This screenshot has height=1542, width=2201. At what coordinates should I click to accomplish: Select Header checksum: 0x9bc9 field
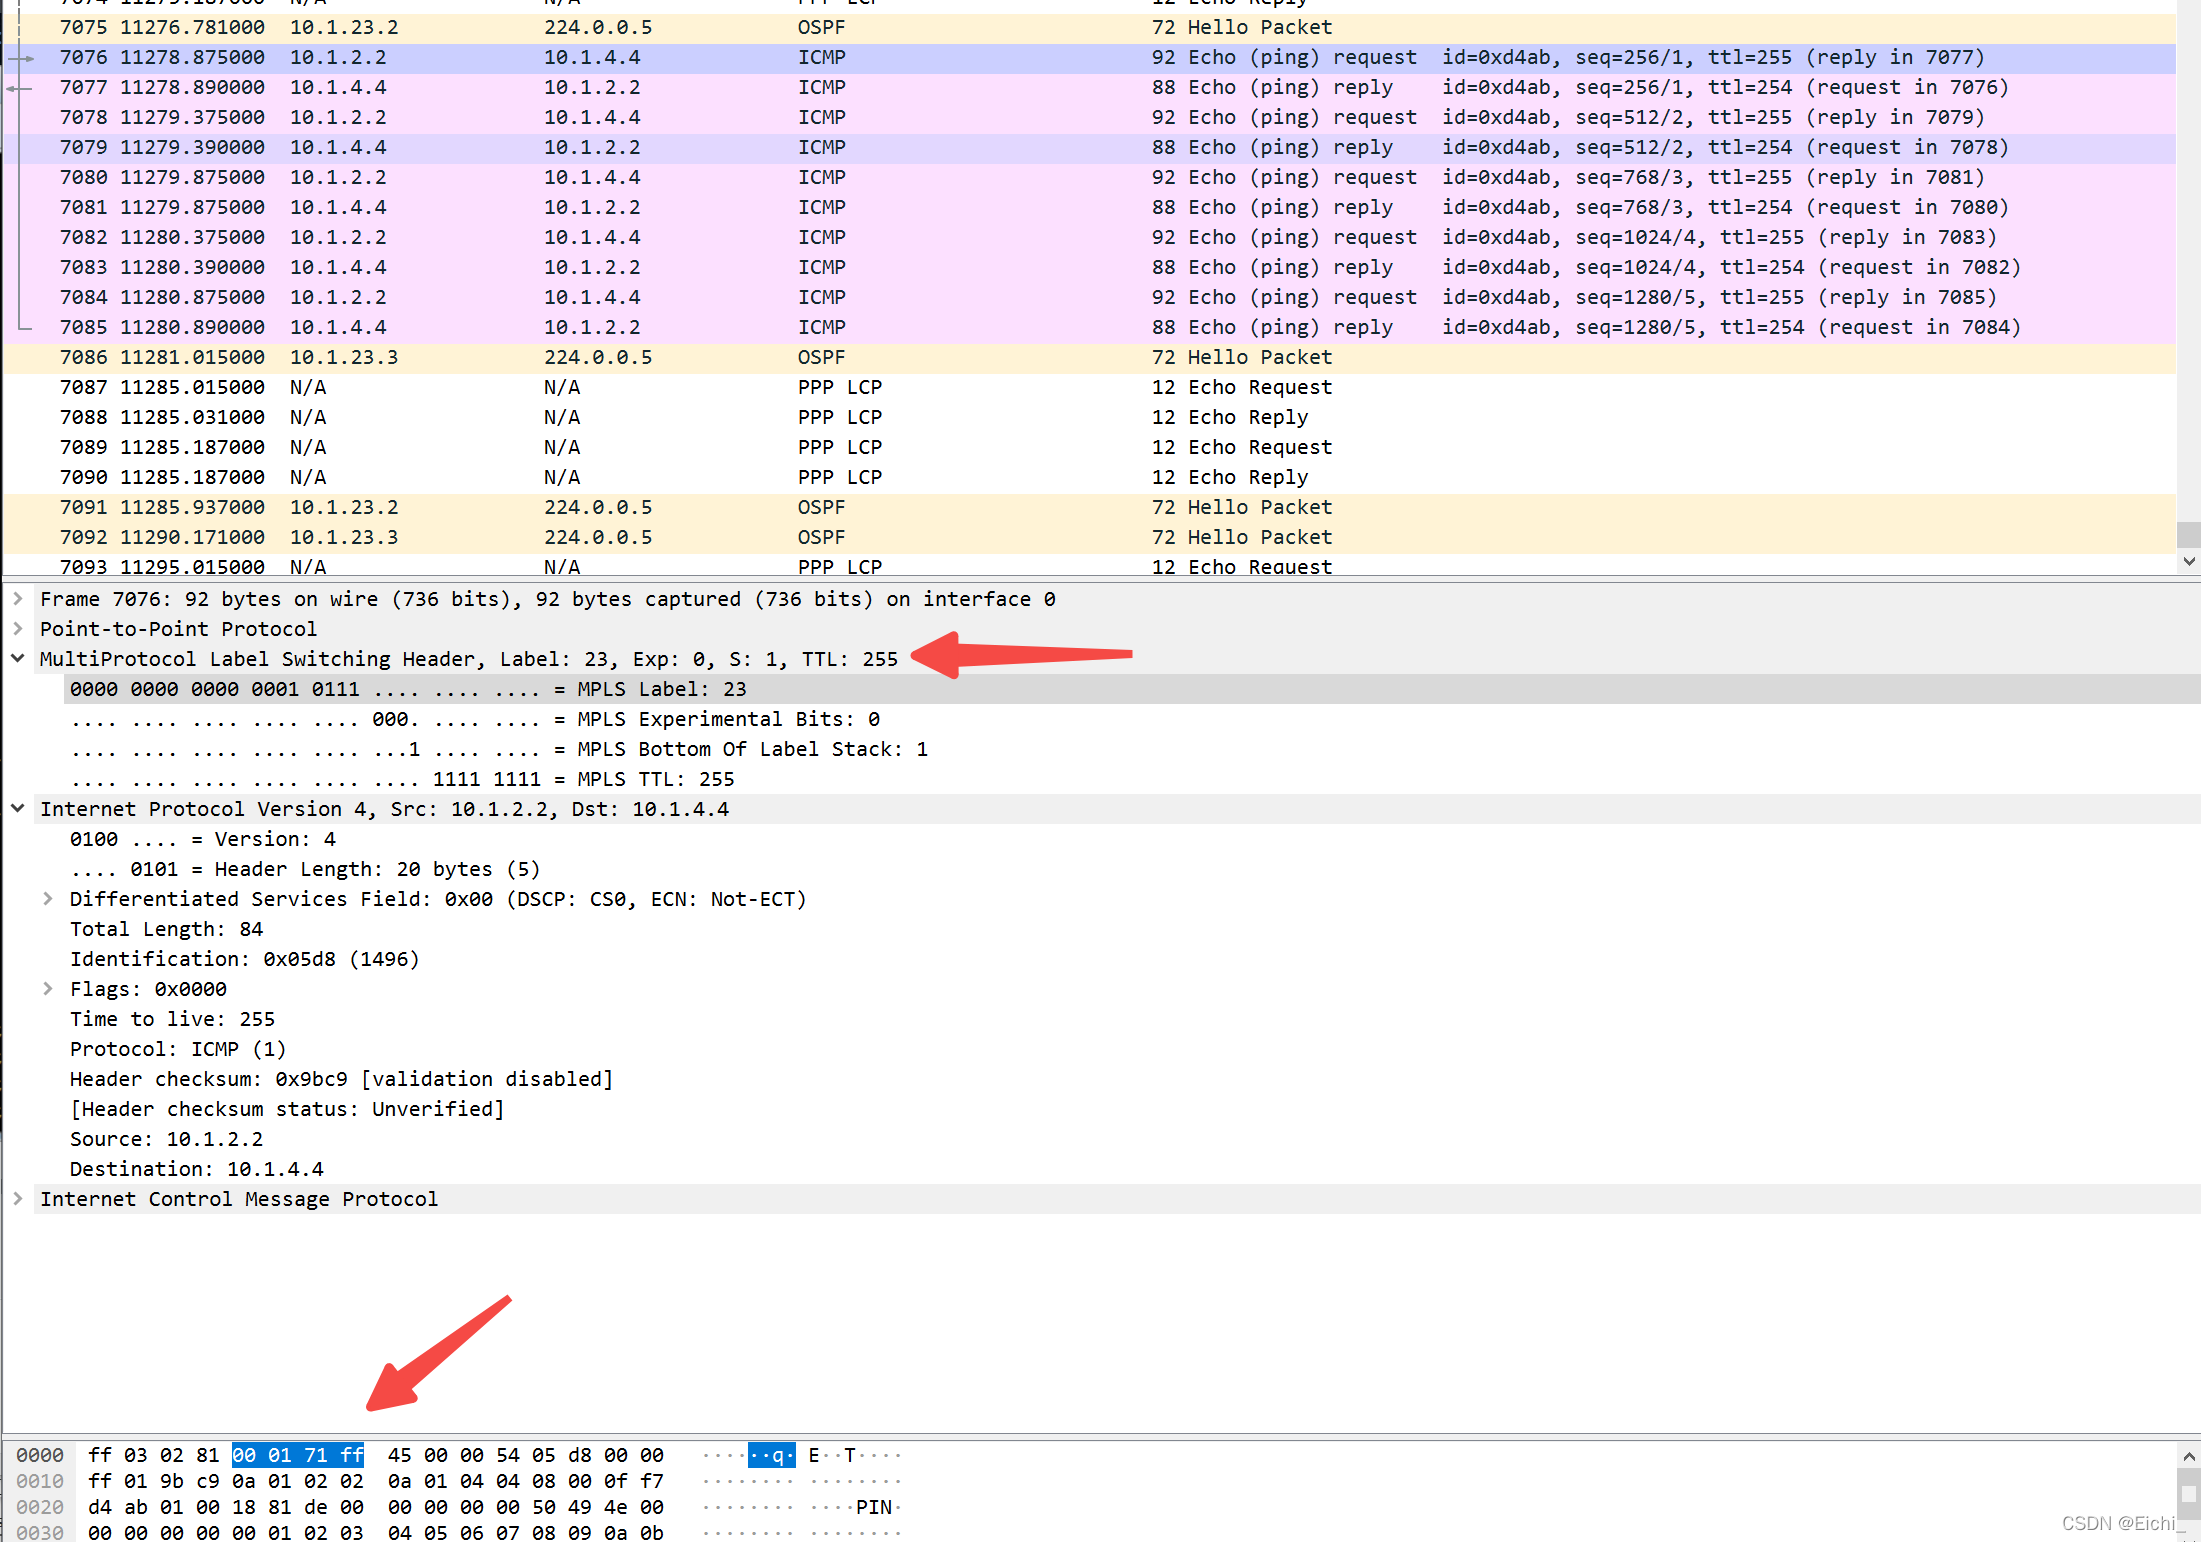[x=1132, y=1079]
